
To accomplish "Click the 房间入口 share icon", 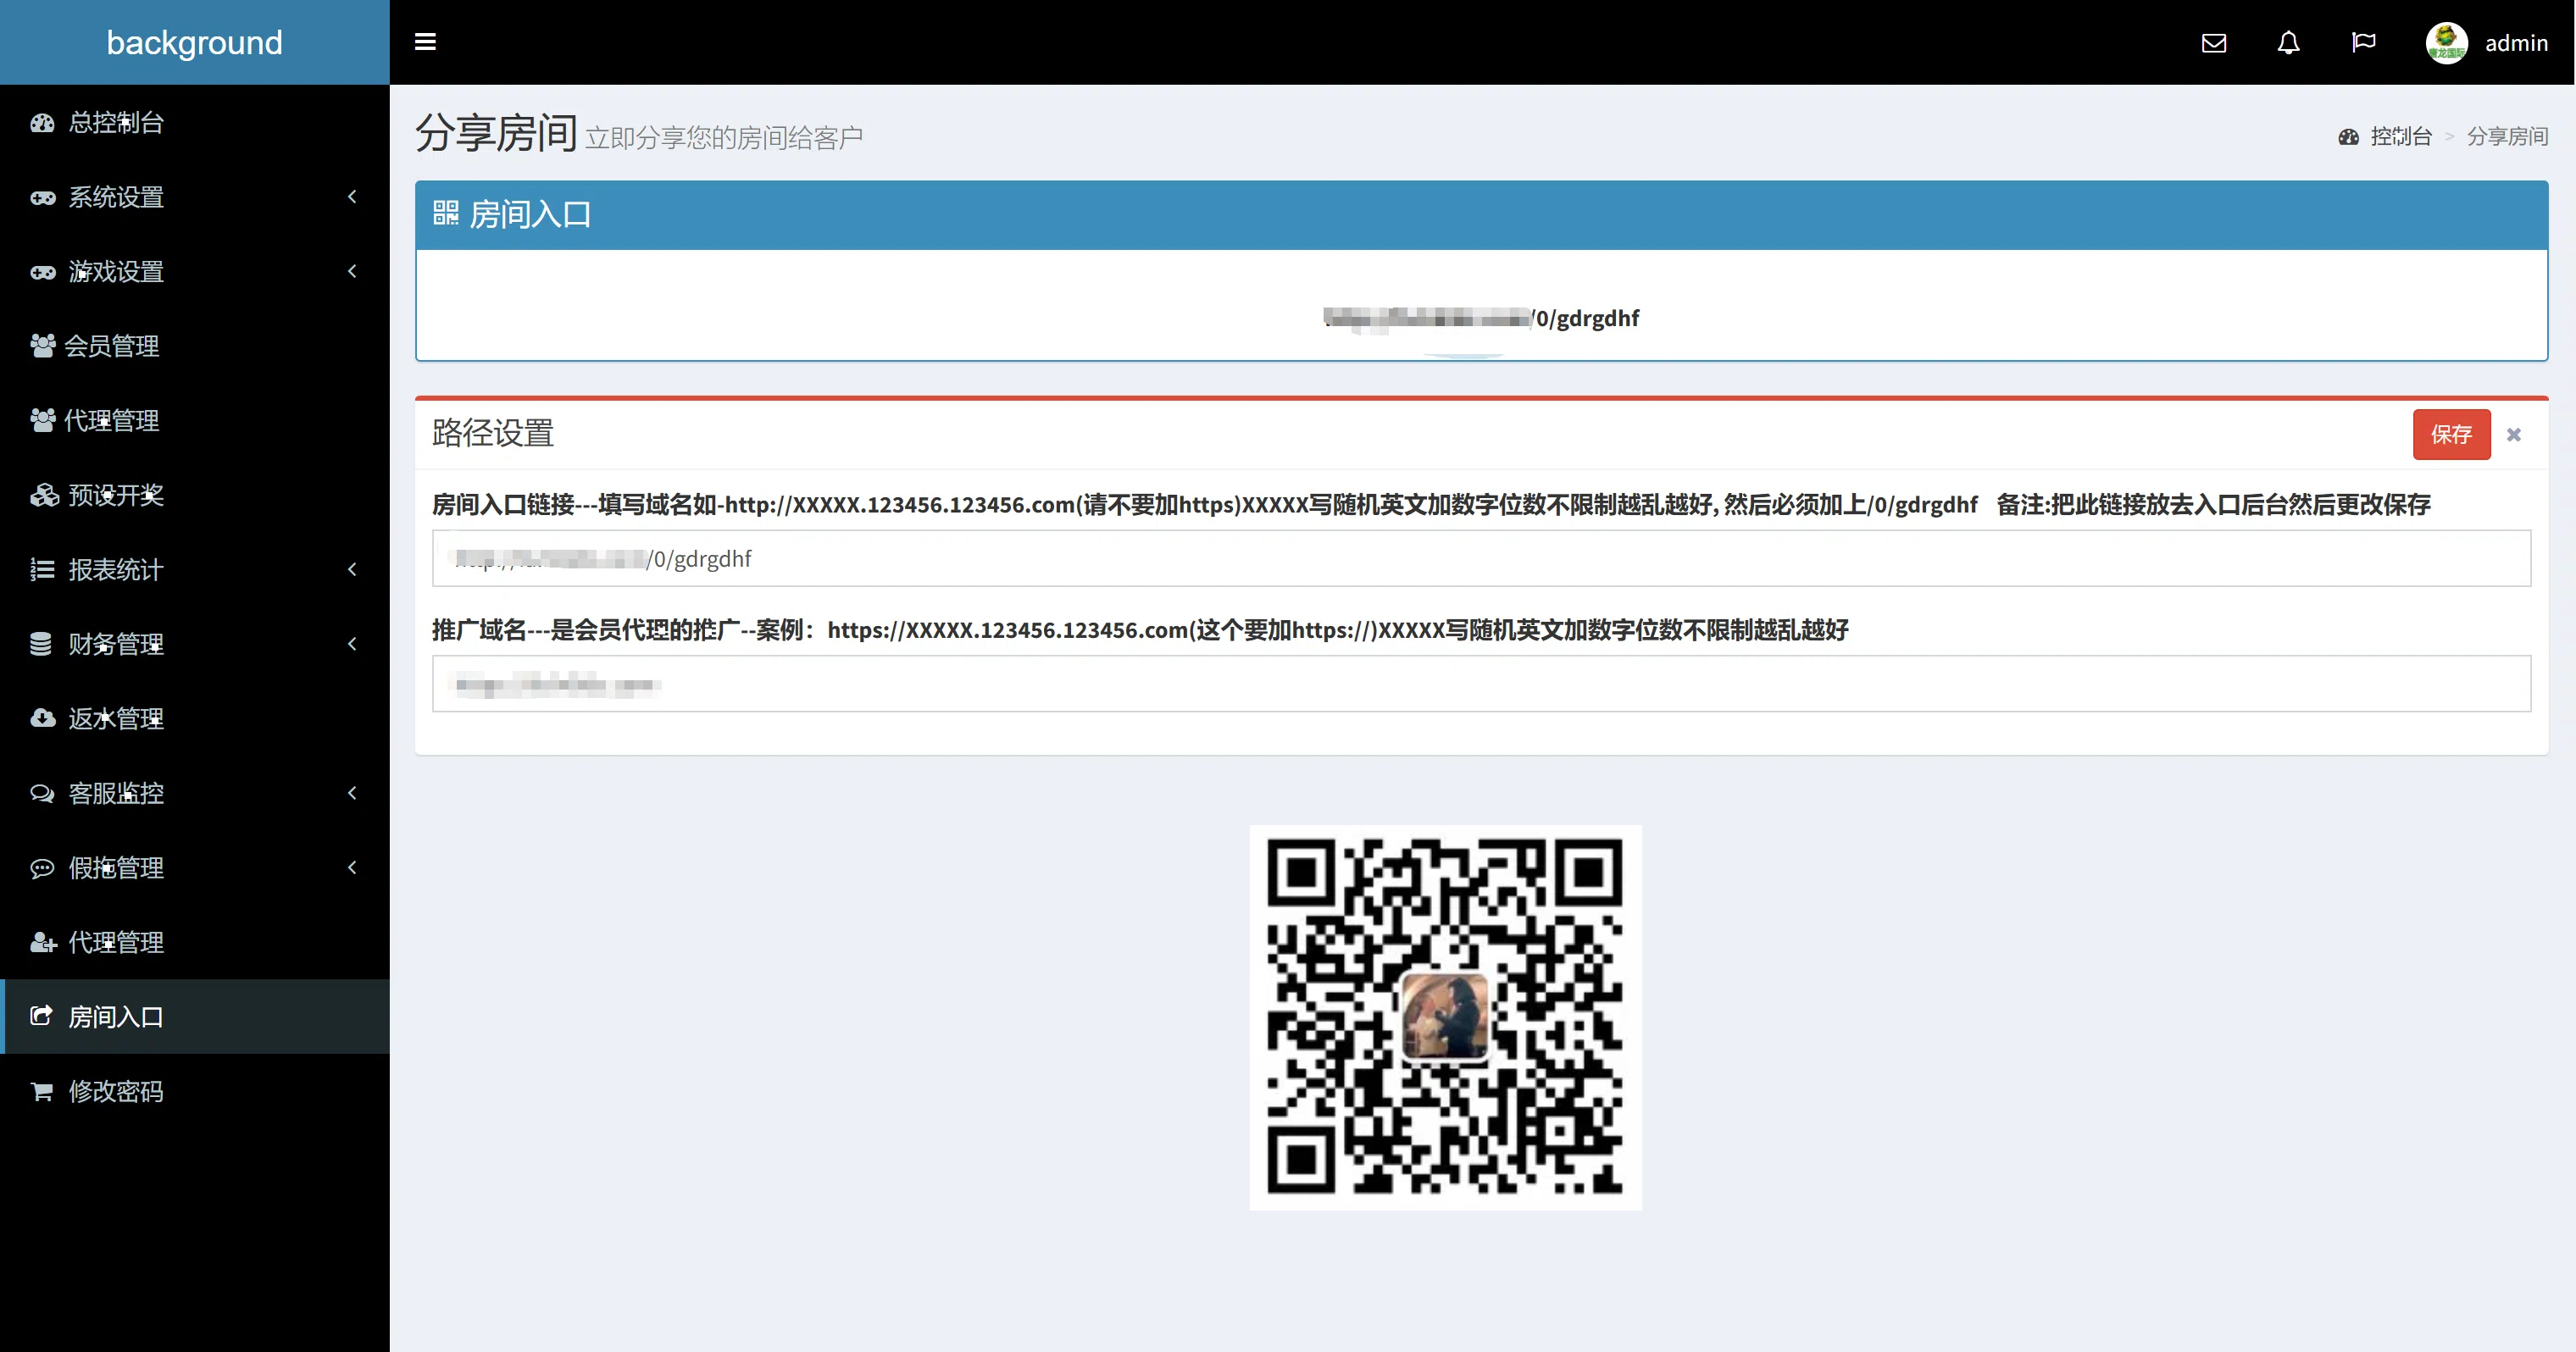I will (x=42, y=1016).
